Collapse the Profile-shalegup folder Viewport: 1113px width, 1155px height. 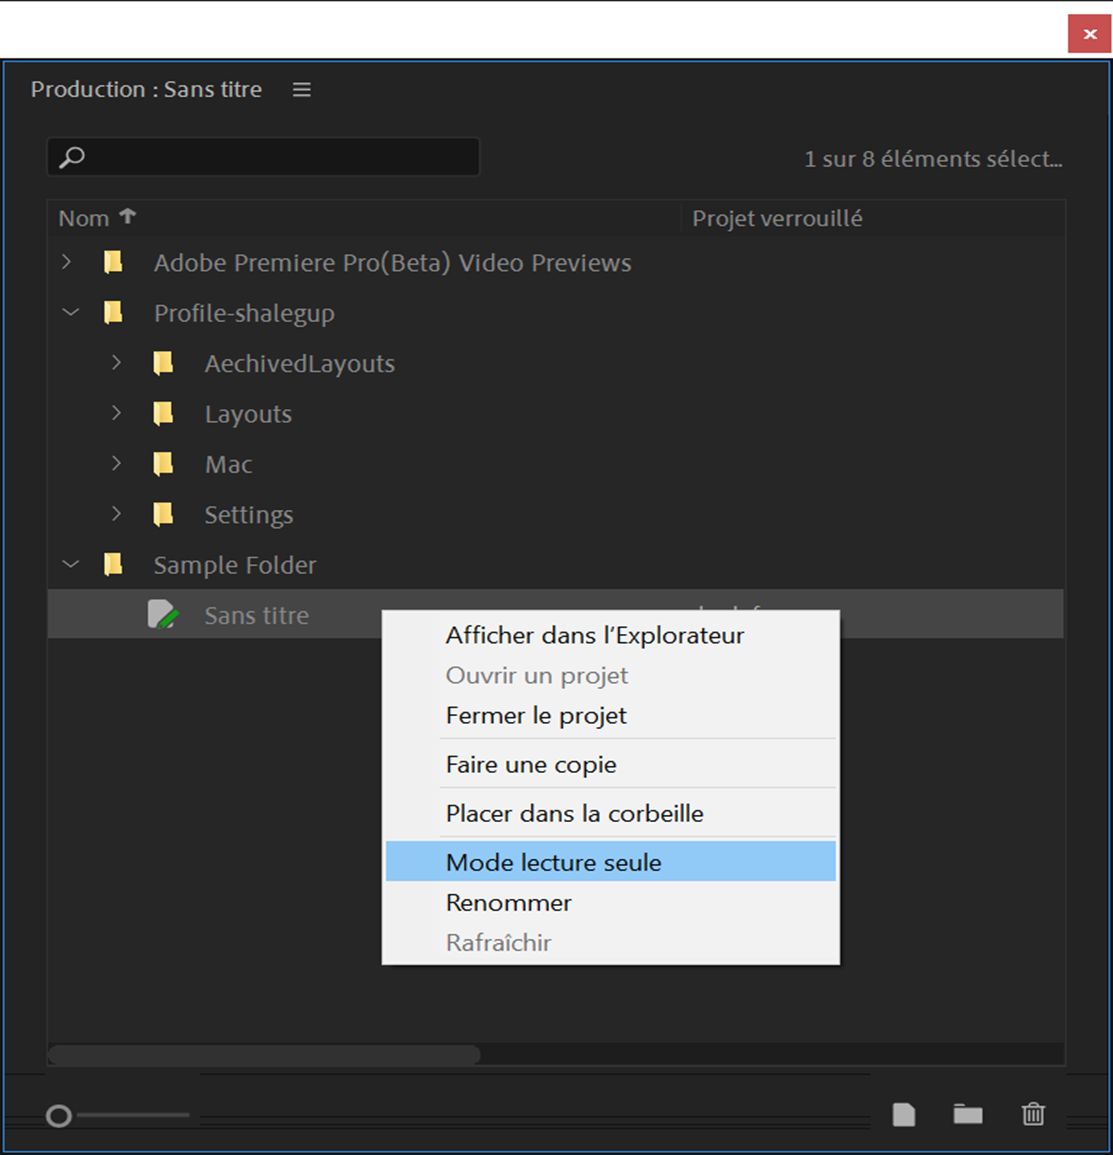coord(68,312)
